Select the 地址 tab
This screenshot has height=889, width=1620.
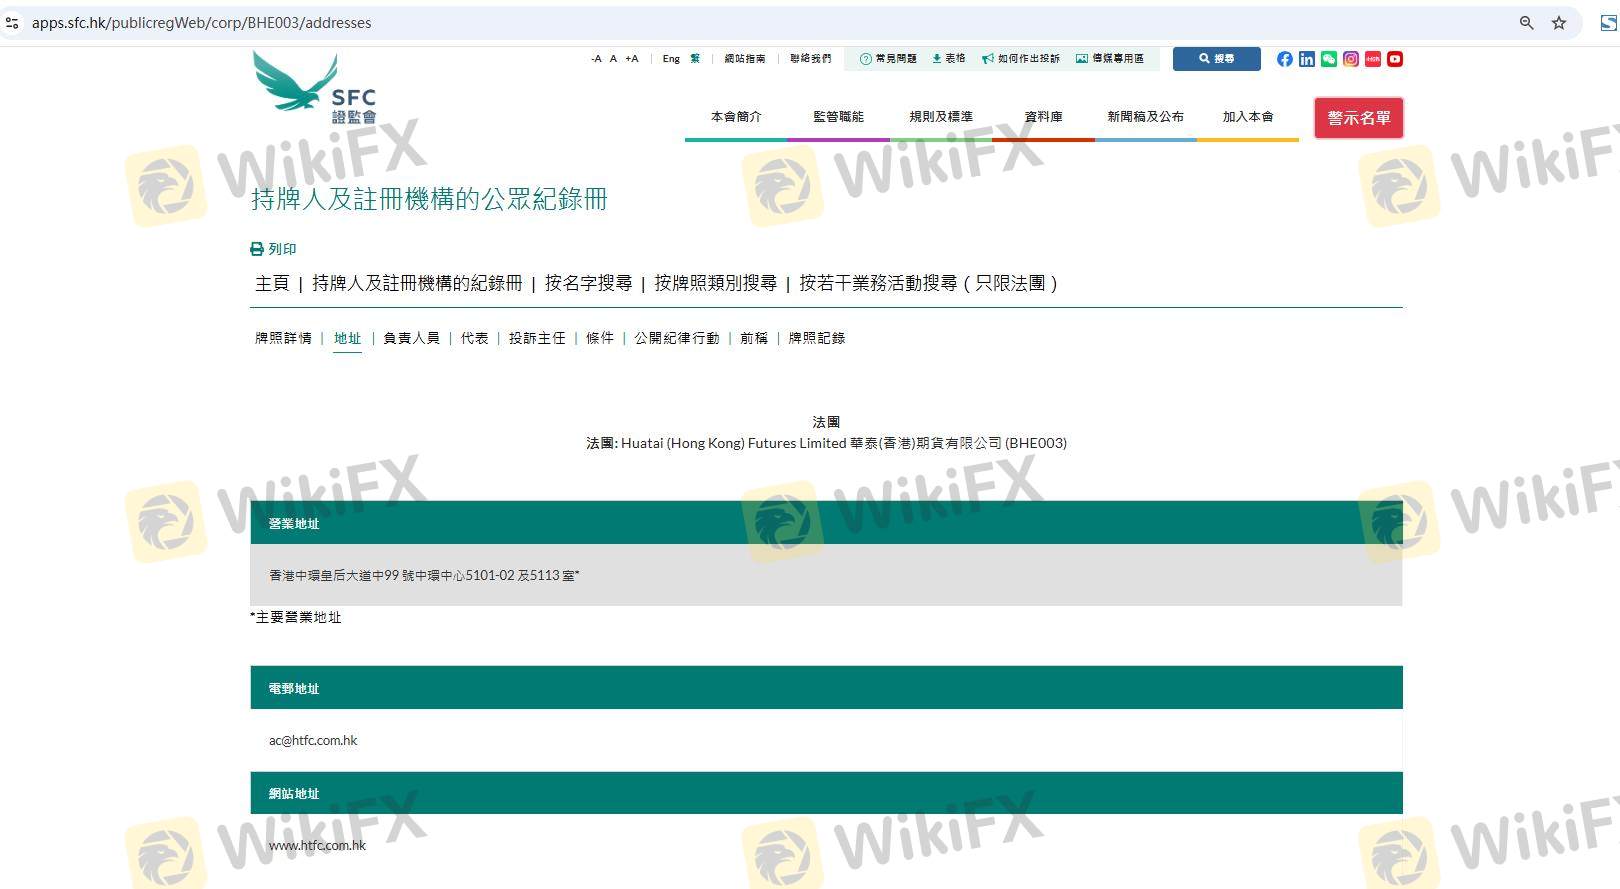347,338
